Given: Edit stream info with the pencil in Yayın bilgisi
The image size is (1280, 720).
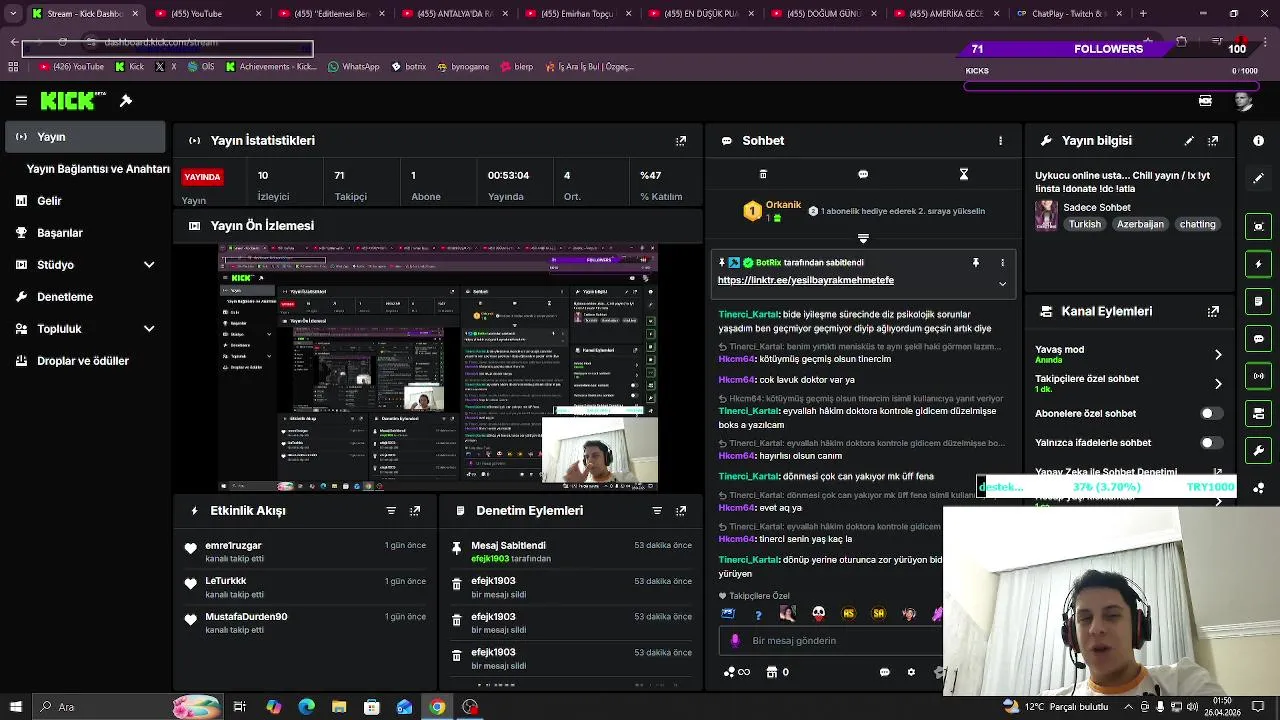Looking at the screenshot, I should pos(1189,141).
